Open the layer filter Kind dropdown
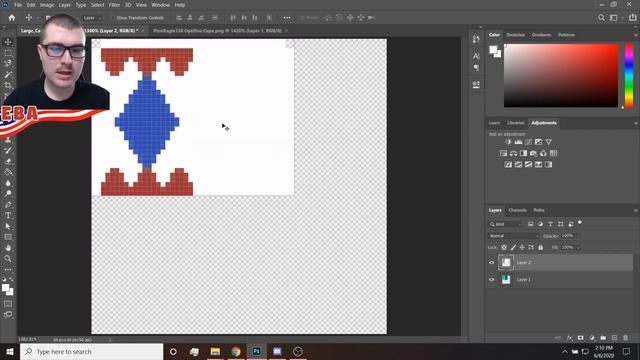This screenshot has width=640, height=360. 505,224
